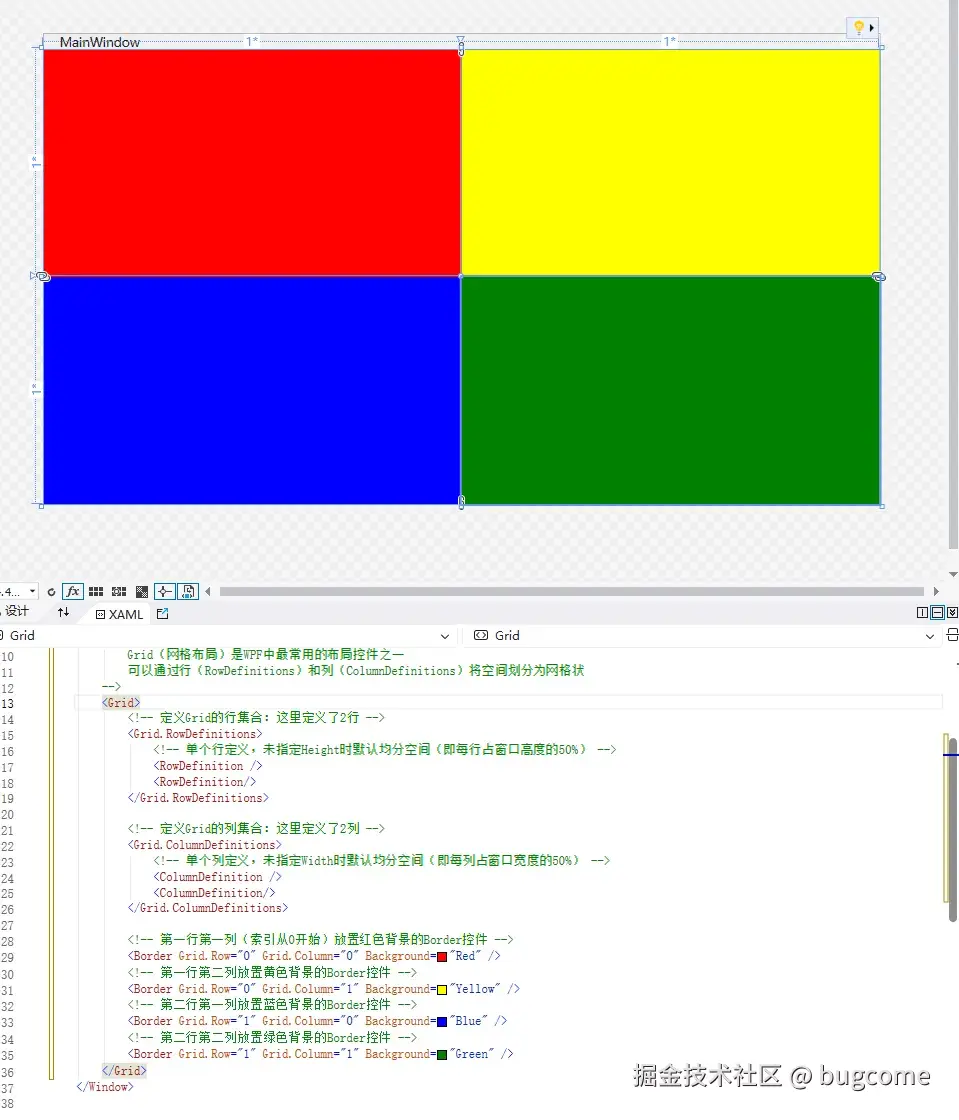Click down arrow of designer vertical scrollbar
The width and height of the screenshot is (959, 1120).
953,574
